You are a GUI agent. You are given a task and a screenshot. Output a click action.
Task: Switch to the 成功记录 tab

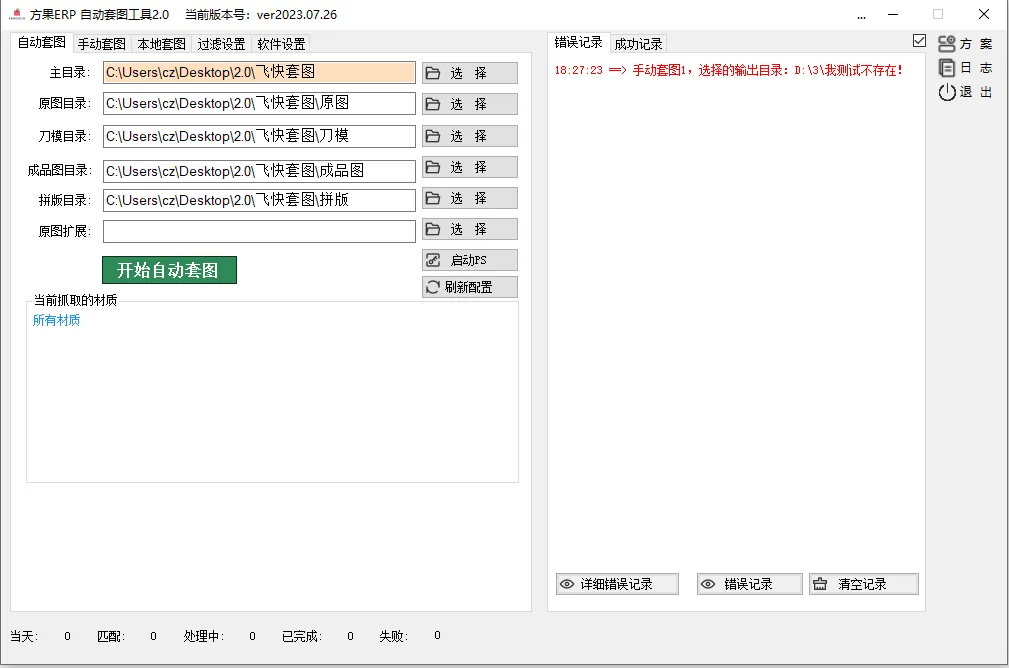click(638, 44)
